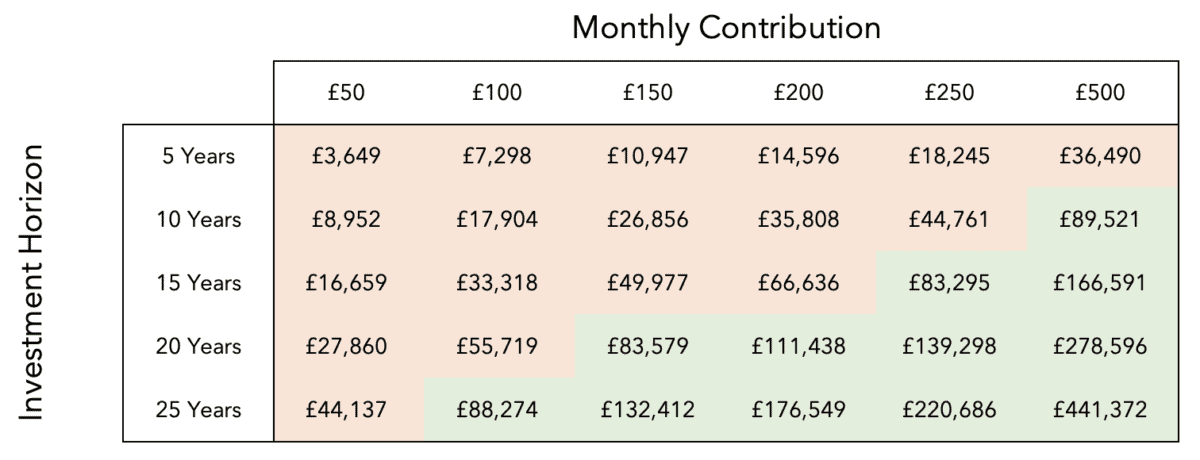Screen dimensions: 1200x460
Task: Select the 10 Years row label
Action: pos(199,220)
